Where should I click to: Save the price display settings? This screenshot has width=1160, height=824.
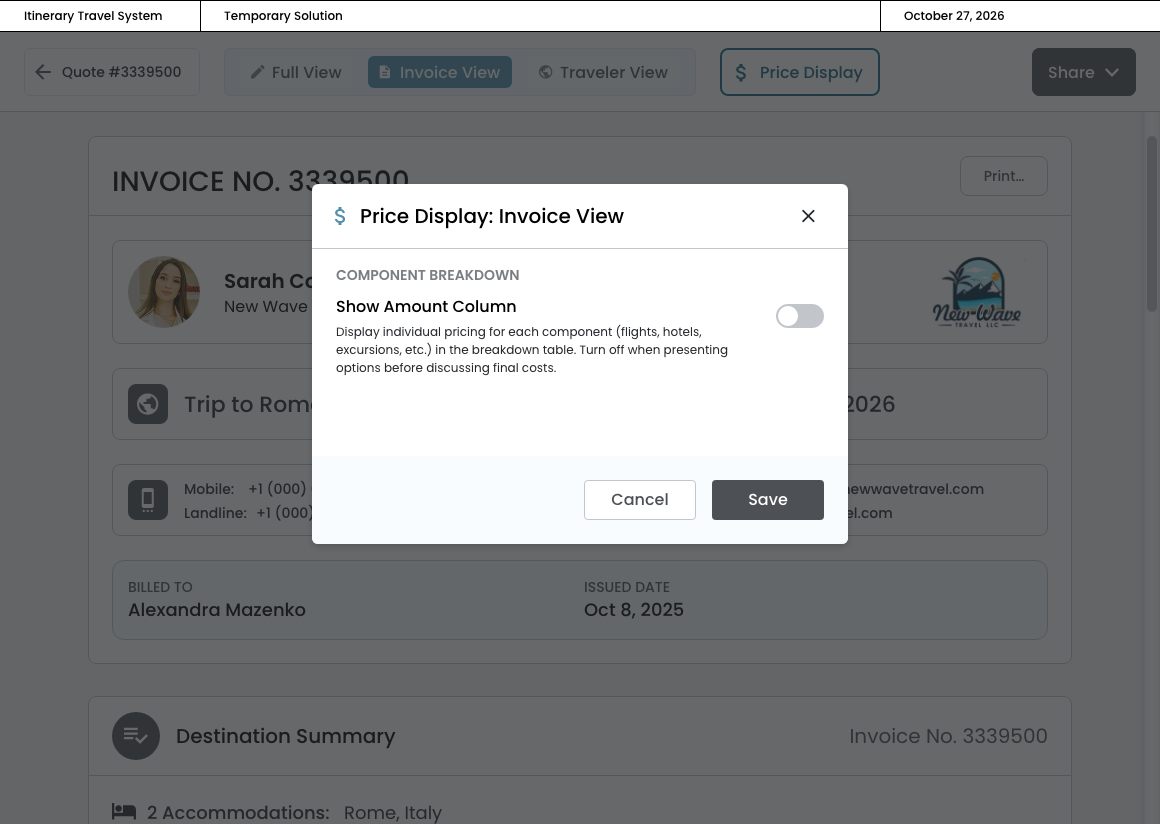tap(767, 500)
